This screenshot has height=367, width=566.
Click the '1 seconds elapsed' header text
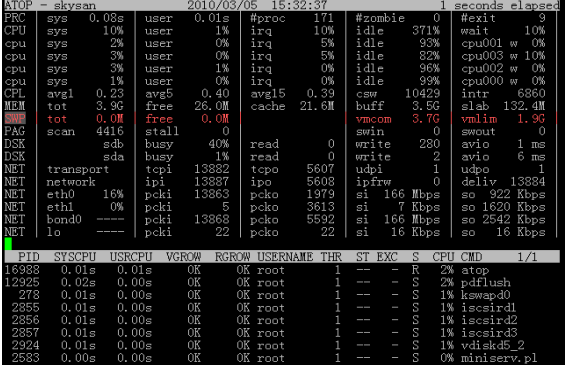(x=500, y=5)
